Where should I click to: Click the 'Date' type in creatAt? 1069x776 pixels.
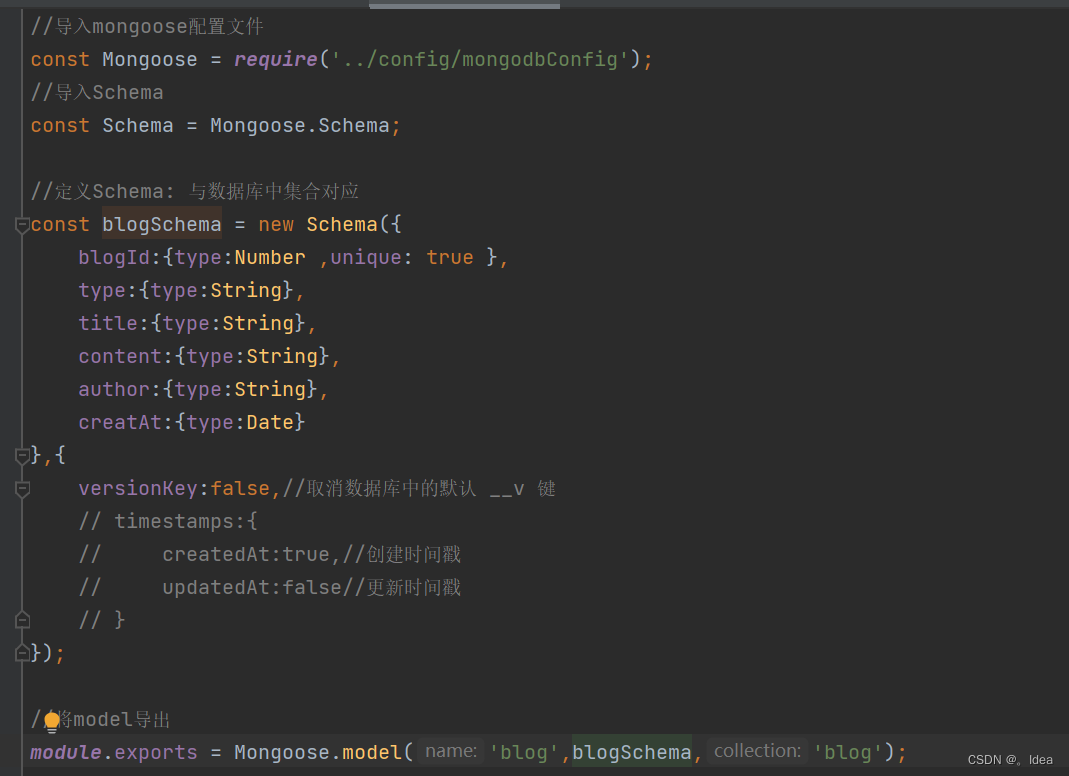(x=270, y=423)
